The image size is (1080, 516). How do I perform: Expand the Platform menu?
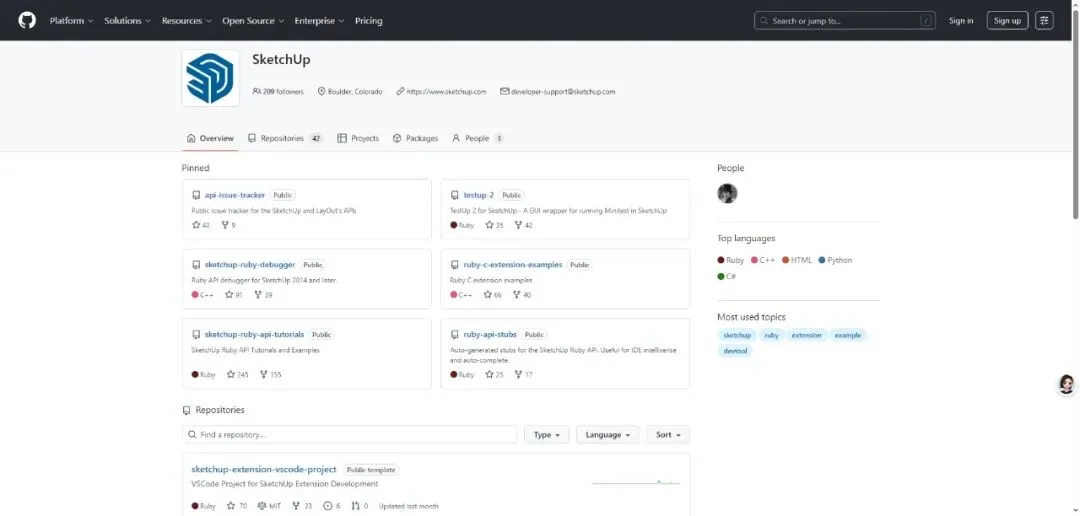tap(72, 21)
